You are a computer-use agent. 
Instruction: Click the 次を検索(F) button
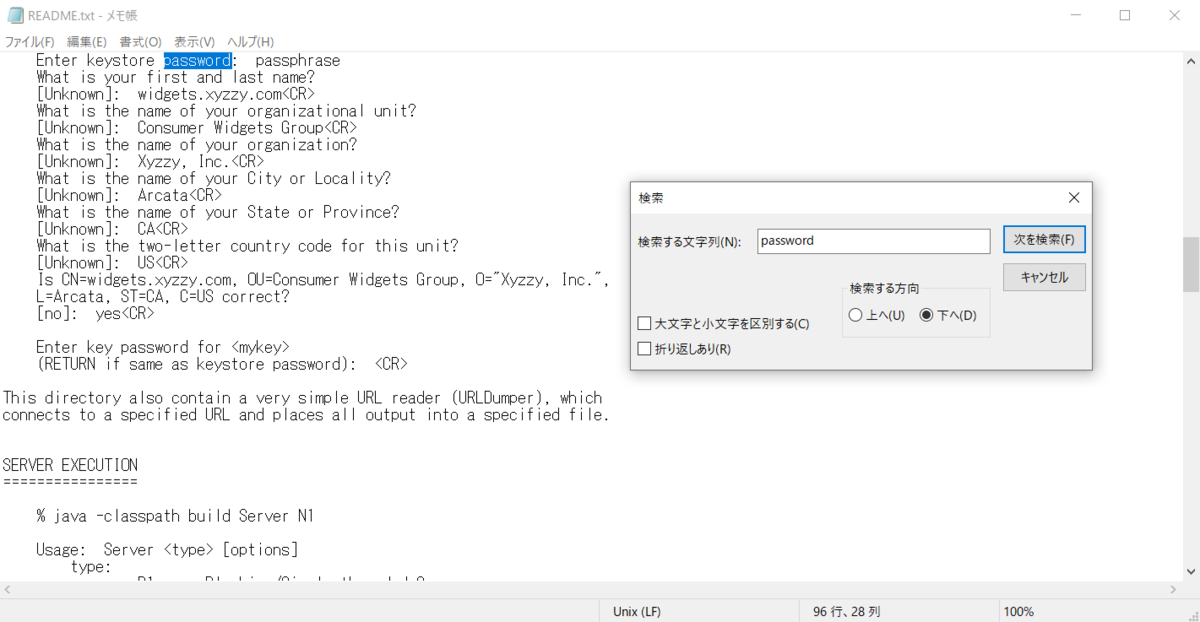point(1044,240)
